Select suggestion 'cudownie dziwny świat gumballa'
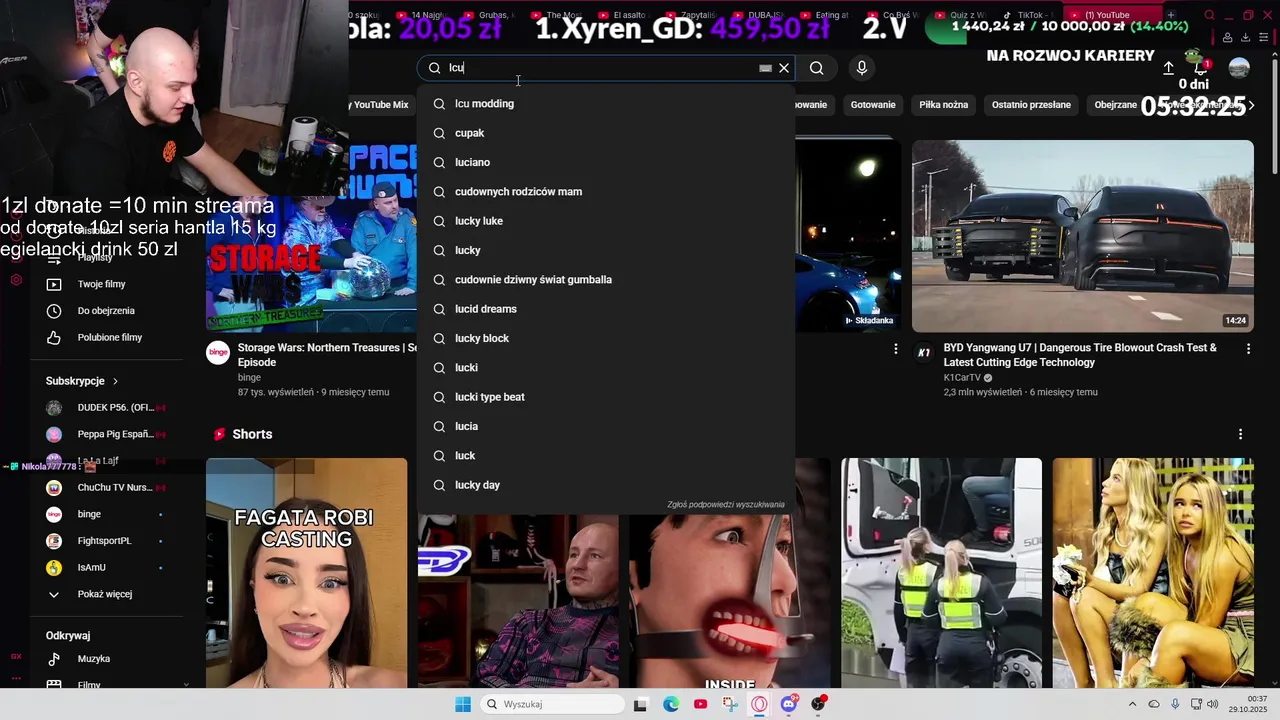Screen dimensions: 1280x720 (x=606, y=280)
